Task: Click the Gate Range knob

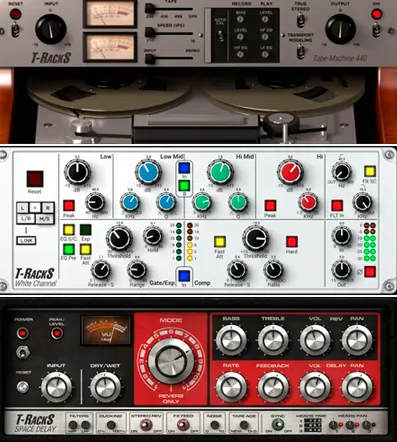Action: (137, 270)
